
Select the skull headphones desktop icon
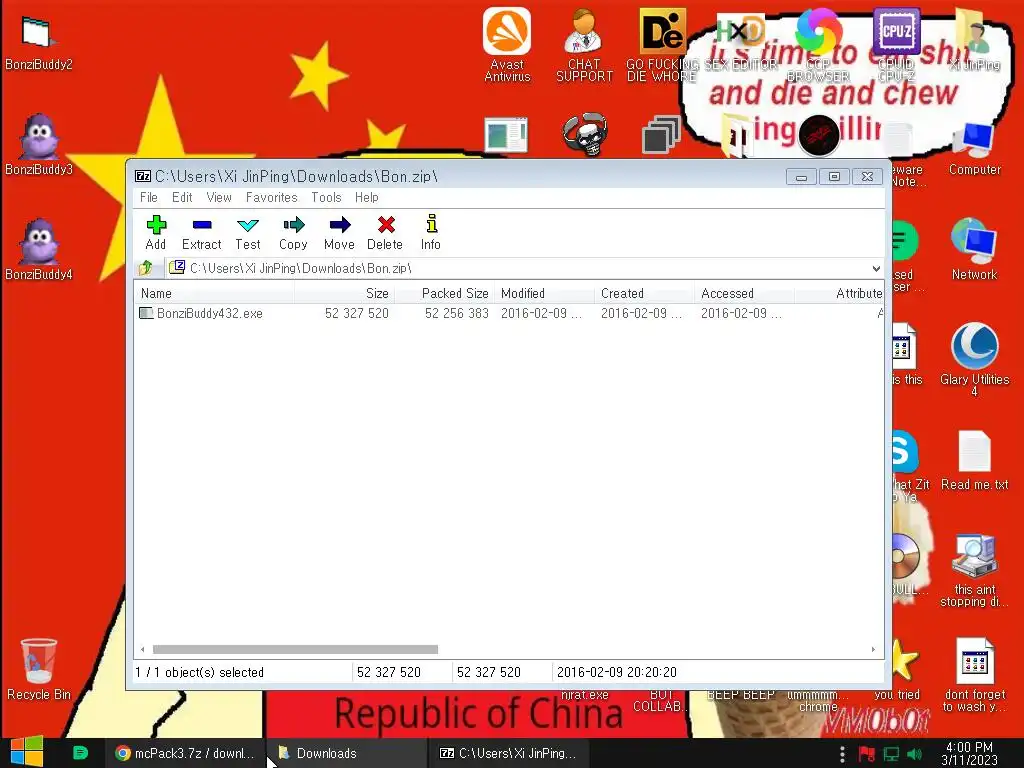585,134
